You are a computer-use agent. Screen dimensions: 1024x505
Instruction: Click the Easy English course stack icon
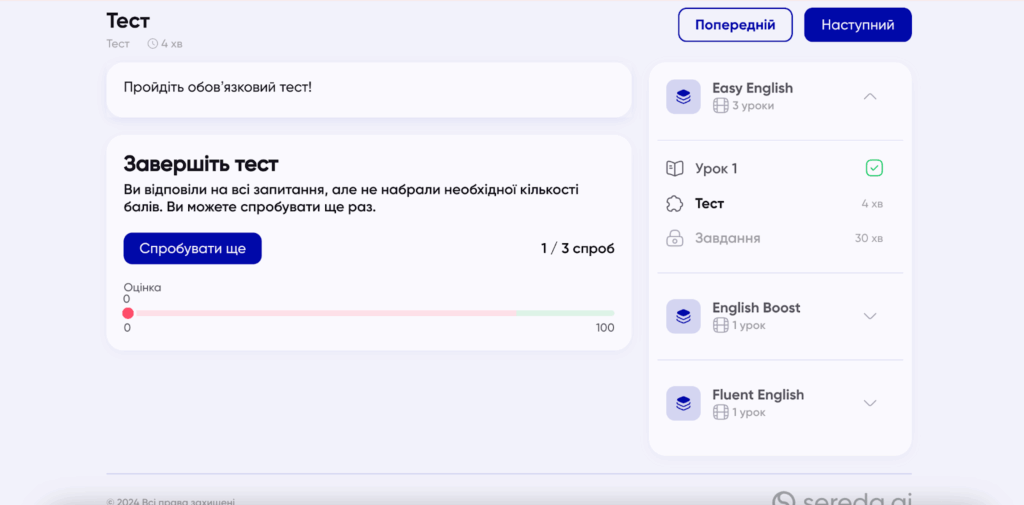[683, 97]
